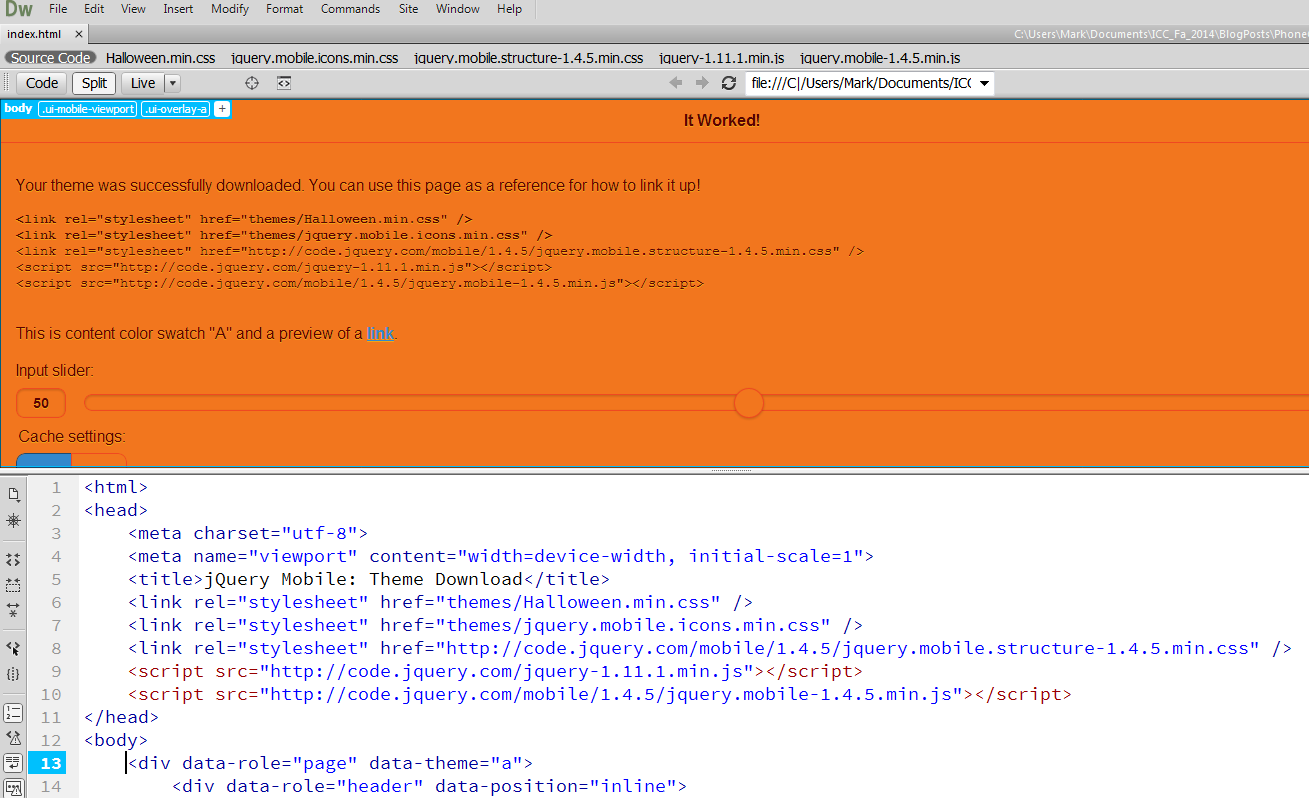Balance braces icon in coding toolbar
The height and width of the screenshot is (798, 1309).
[14, 674]
